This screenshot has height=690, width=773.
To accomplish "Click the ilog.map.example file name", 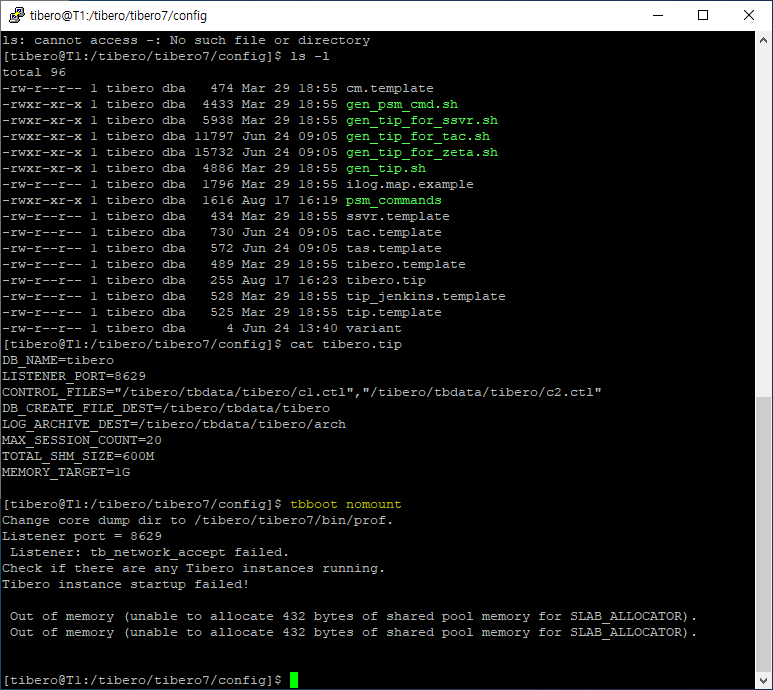I will (x=410, y=184).
